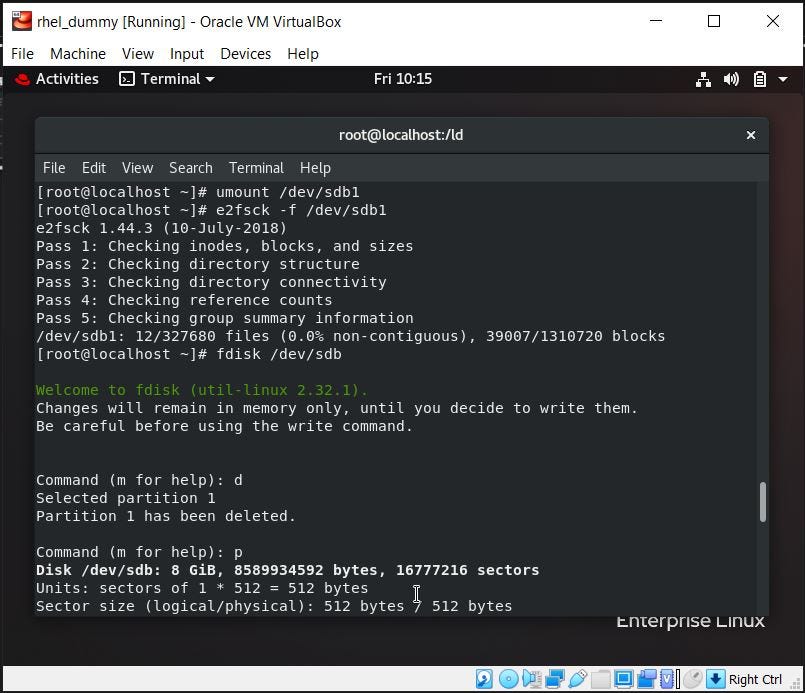This screenshot has width=805, height=693.
Task: Open VirtualBox Input menu
Action: click(187, 54)
